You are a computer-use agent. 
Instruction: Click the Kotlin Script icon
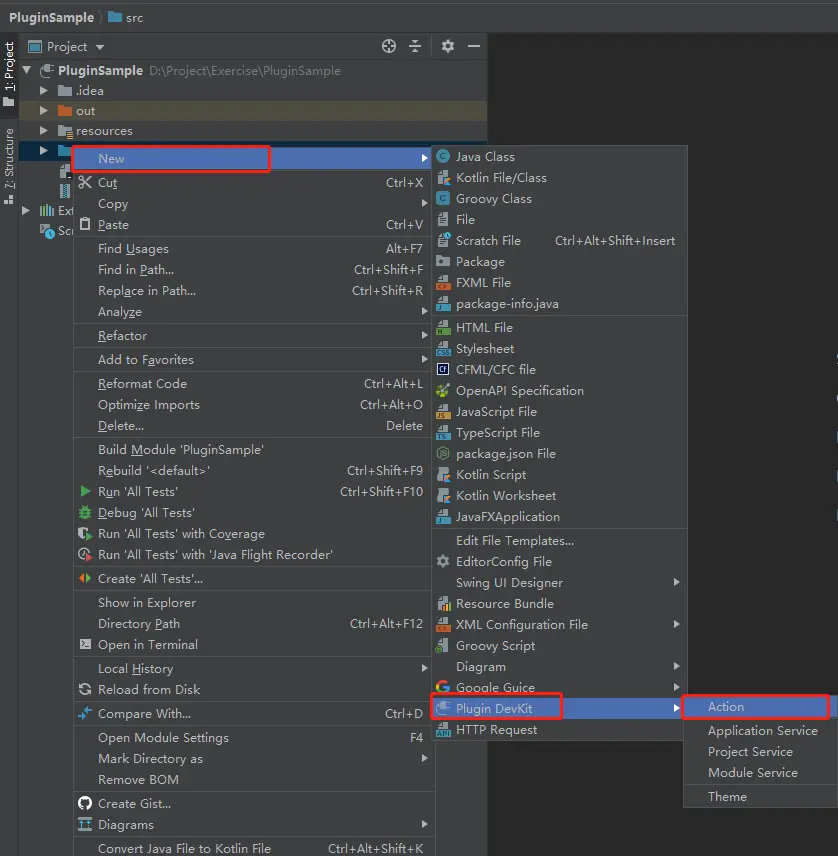(x=443, y=475)
